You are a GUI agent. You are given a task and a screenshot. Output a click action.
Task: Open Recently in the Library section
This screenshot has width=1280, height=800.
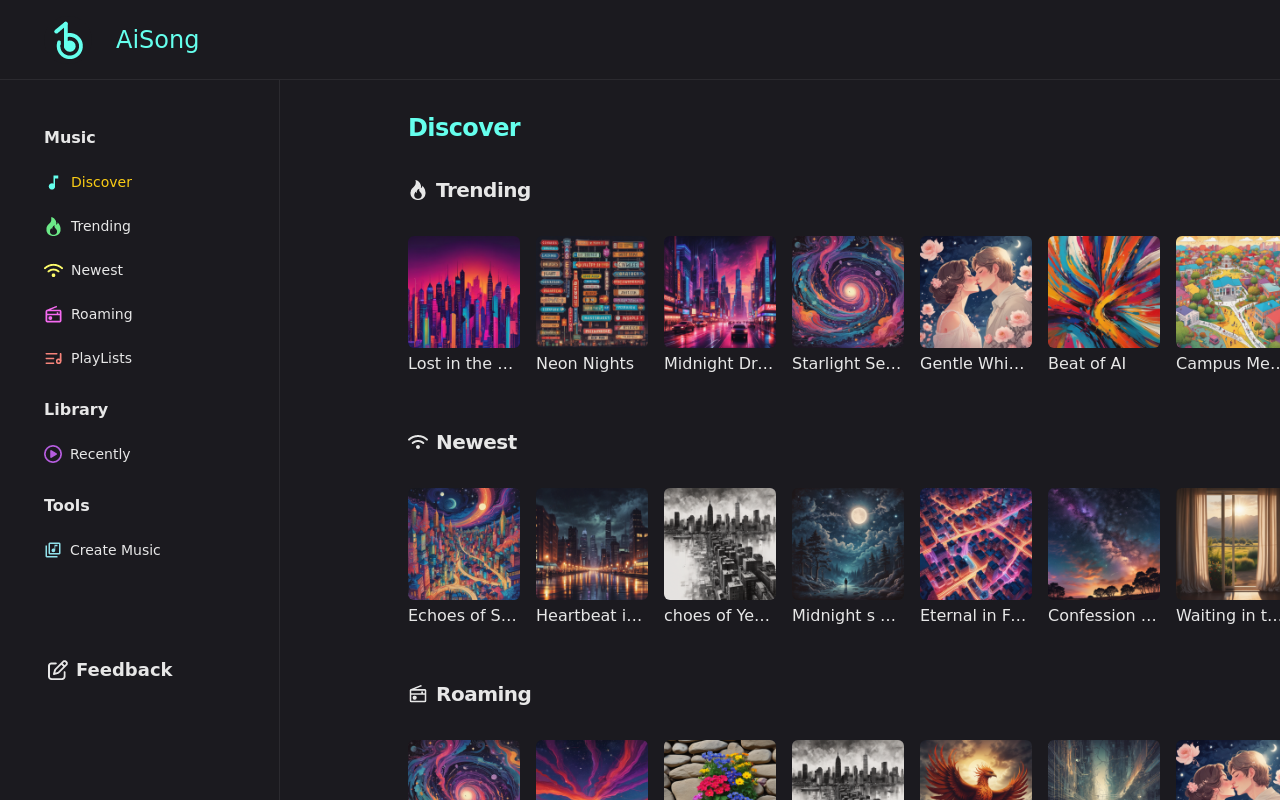[x=100, y=454]
